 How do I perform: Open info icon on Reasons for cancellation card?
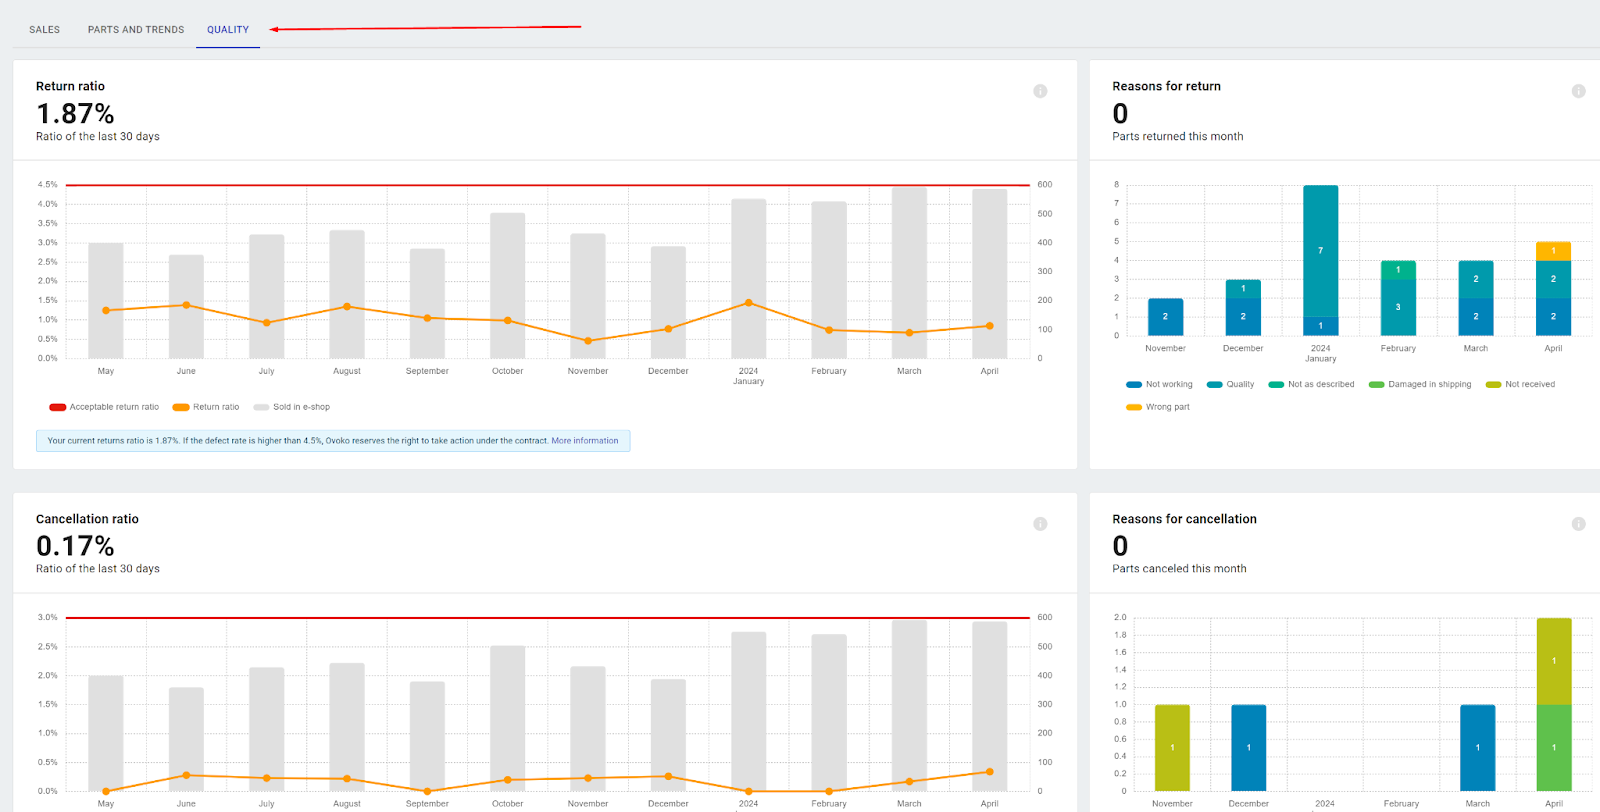(1578, 524)
